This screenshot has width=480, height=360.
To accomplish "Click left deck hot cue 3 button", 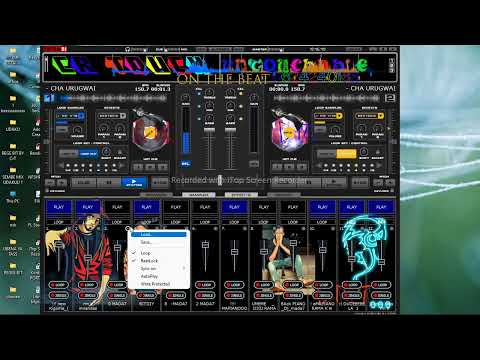I will click(x=163, y=167).
